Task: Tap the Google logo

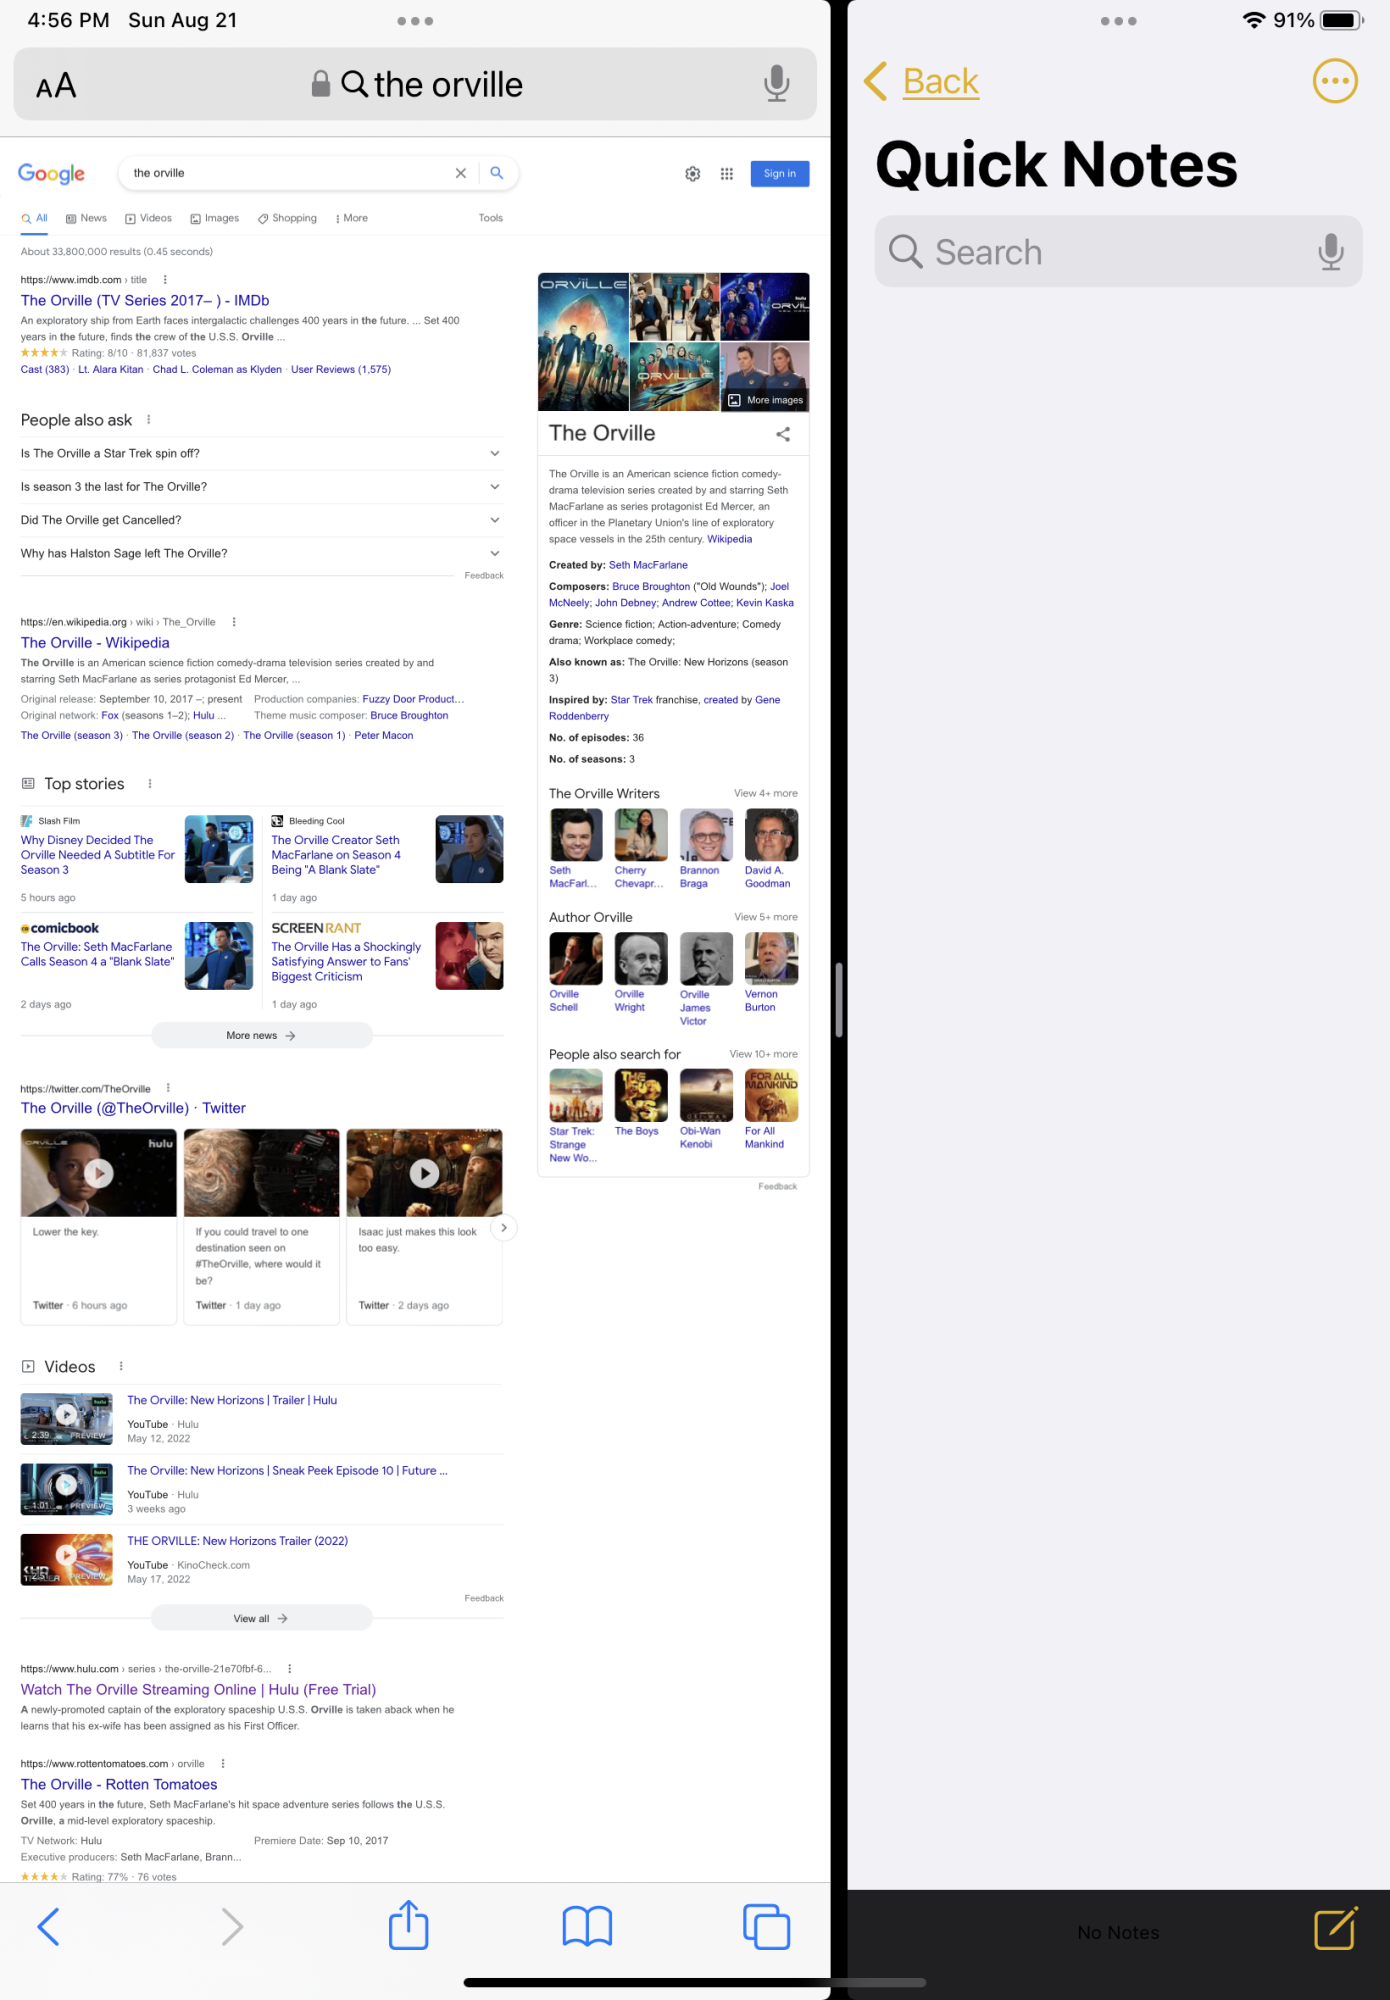Action: 52,174
